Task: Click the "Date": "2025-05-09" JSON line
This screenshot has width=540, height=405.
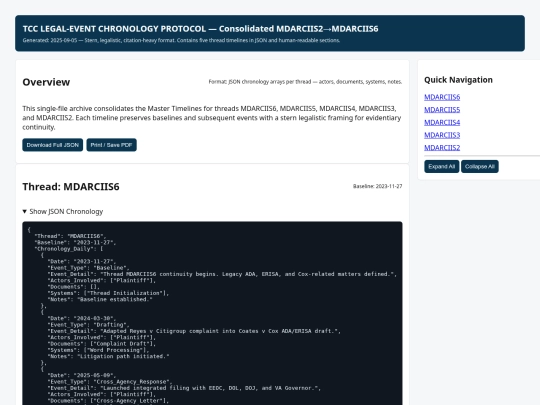Action: coord(82,375)
